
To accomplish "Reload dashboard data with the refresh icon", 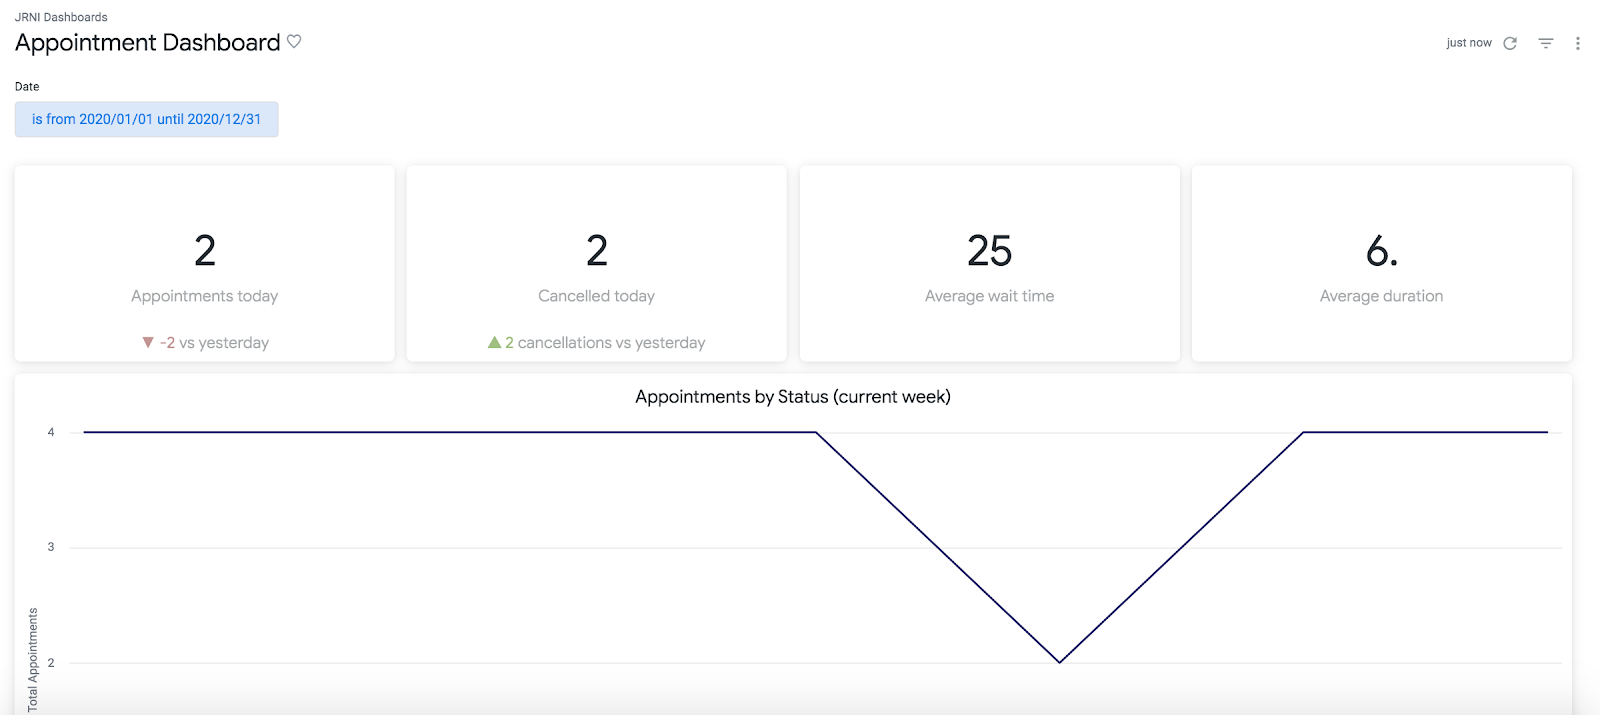I will coord(1510,43).
